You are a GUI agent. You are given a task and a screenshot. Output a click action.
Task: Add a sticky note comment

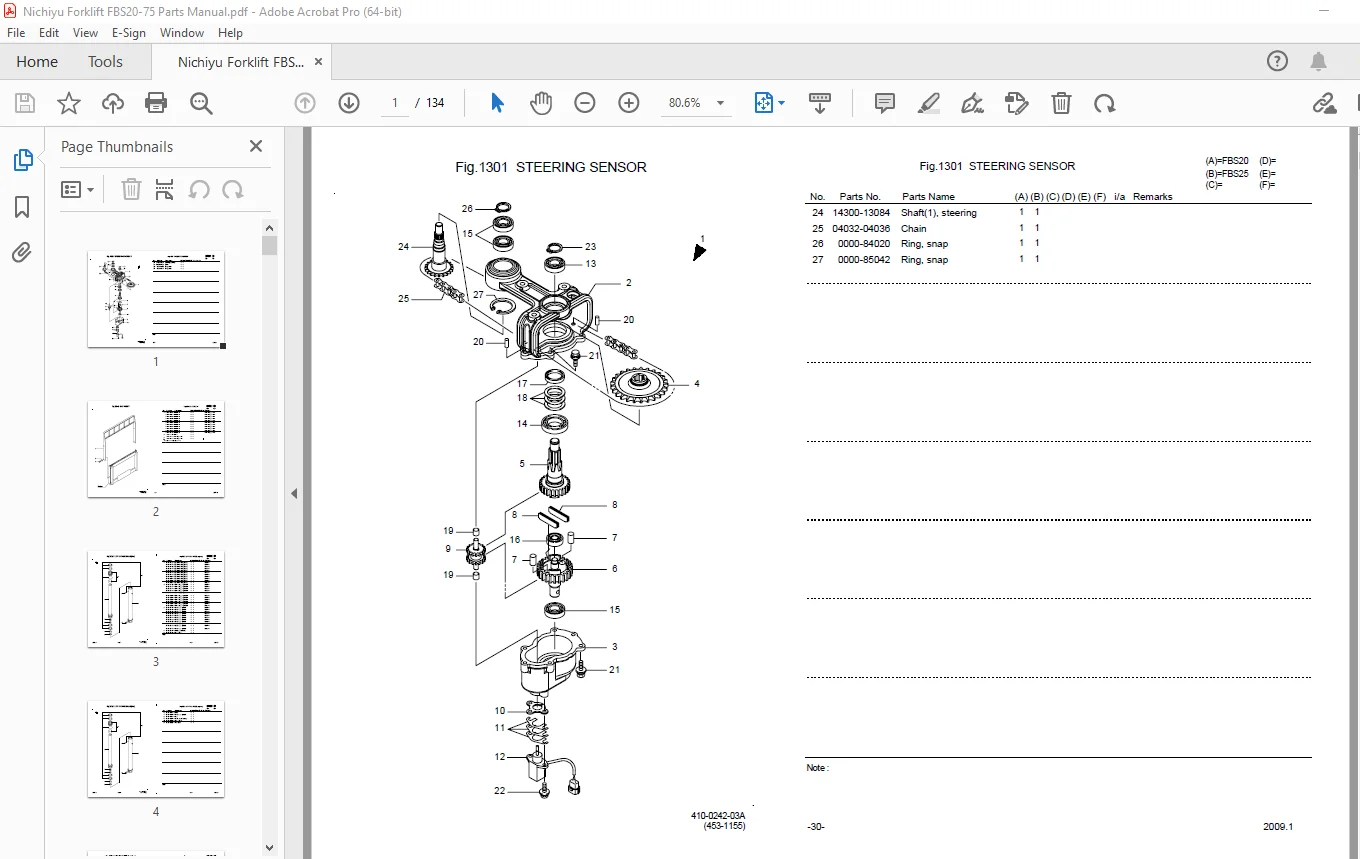pos(885,103)
